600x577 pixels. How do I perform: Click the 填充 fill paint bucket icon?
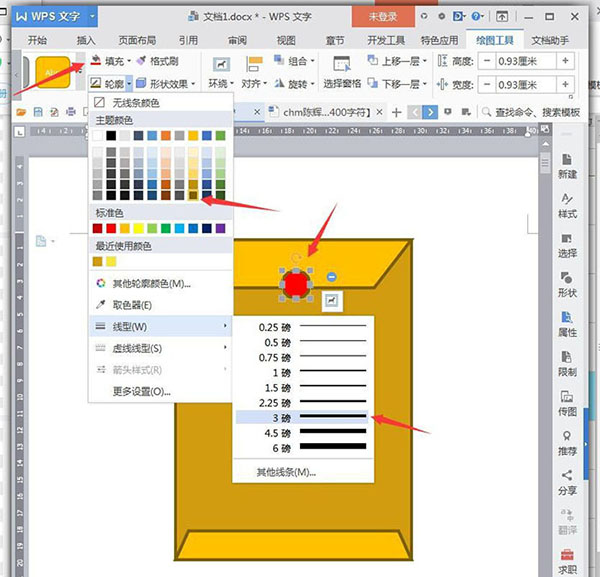click(x=96, y=60)
